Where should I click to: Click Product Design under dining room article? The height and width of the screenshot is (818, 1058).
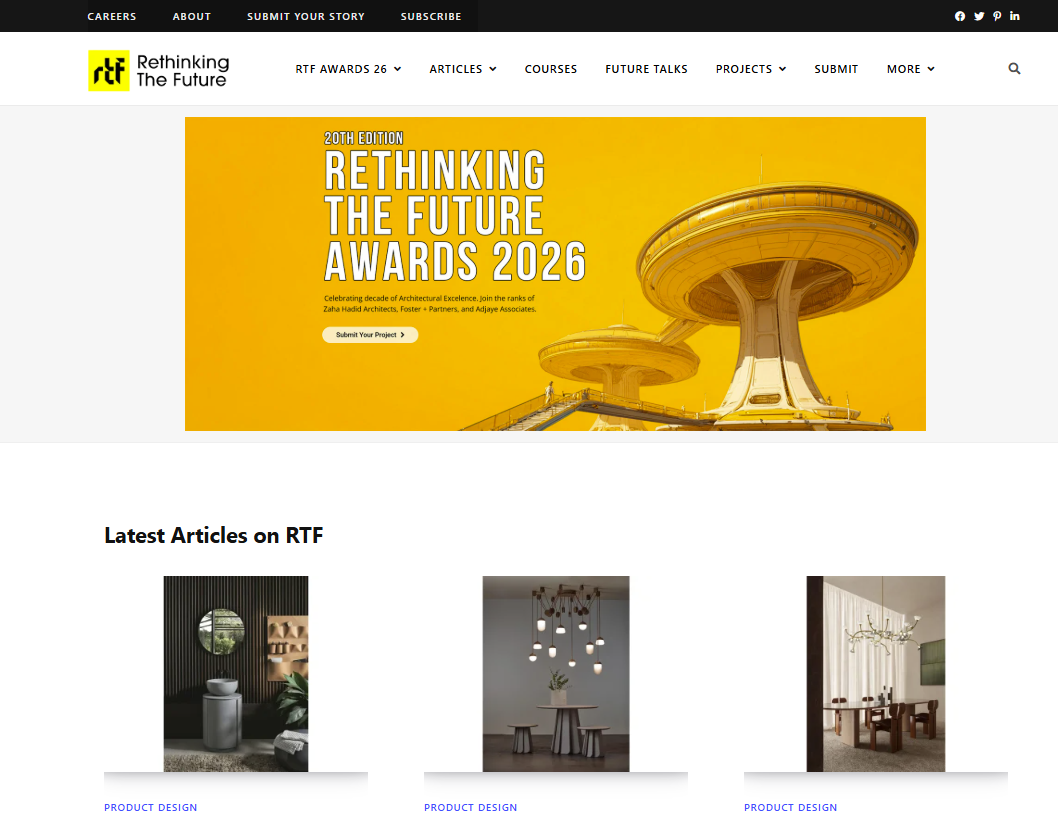coord(790,807)
